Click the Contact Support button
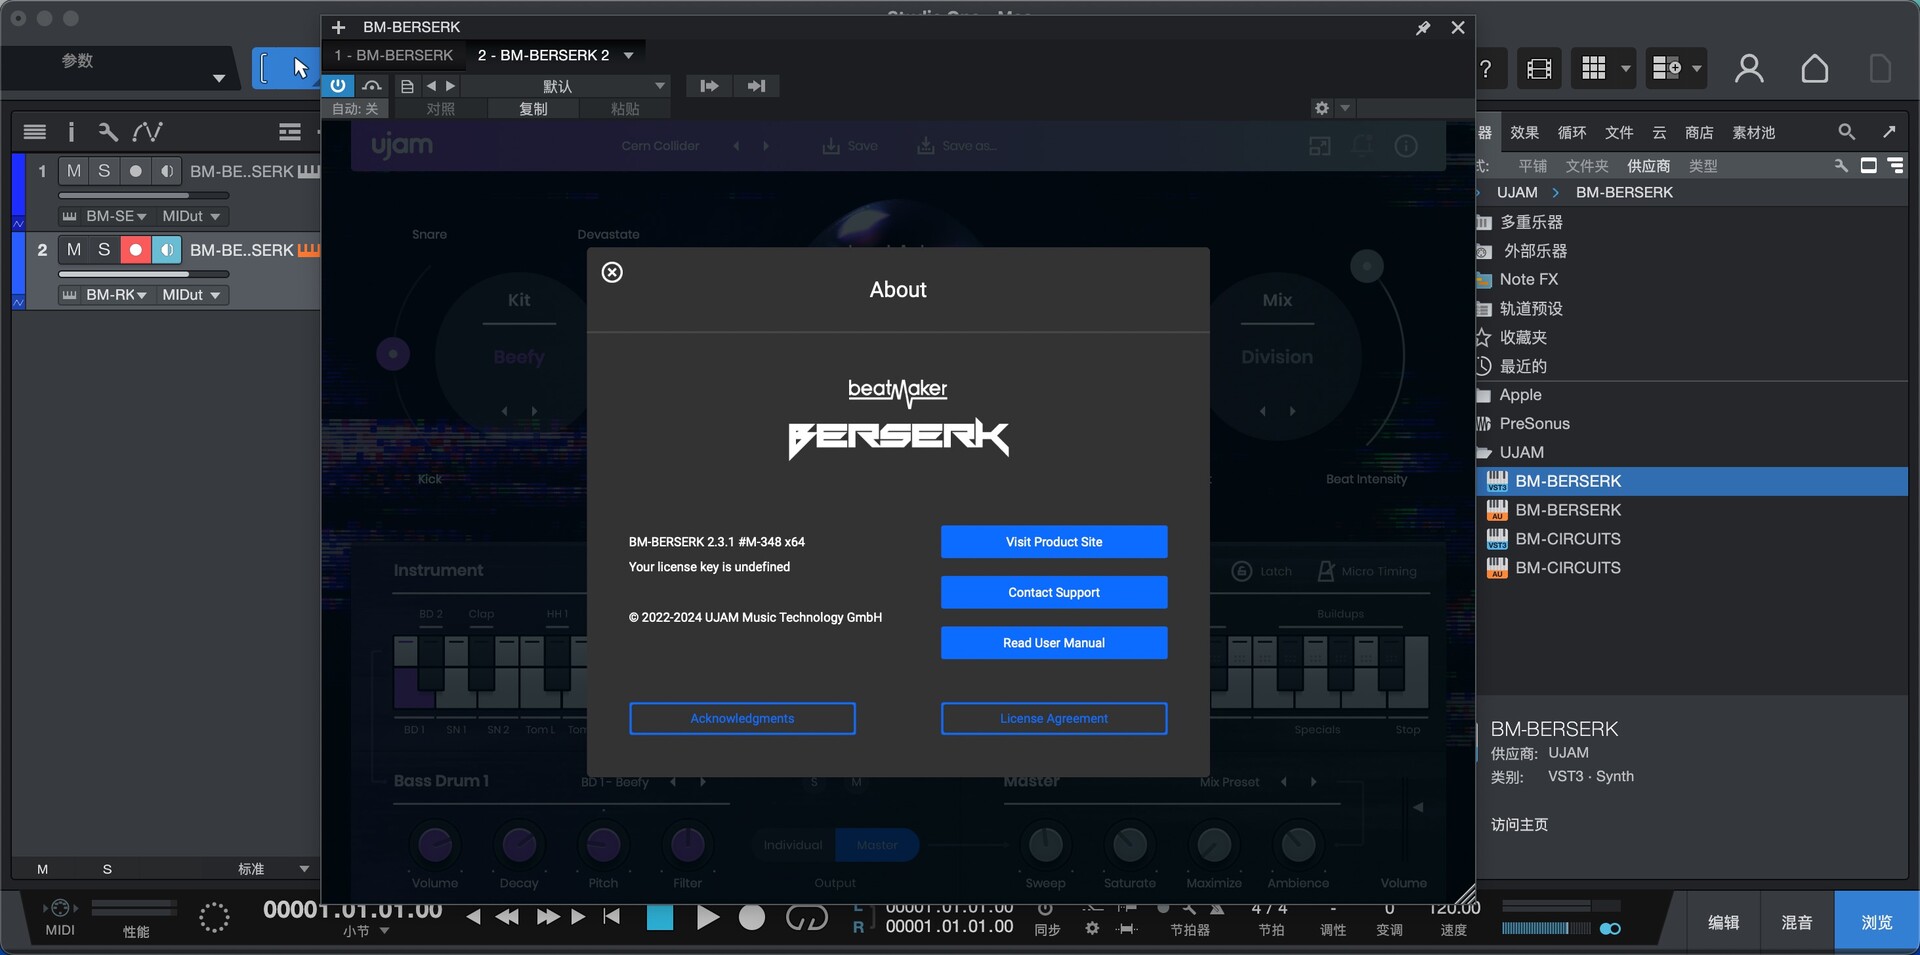The image size is (1920, 955). [1054, 592]
